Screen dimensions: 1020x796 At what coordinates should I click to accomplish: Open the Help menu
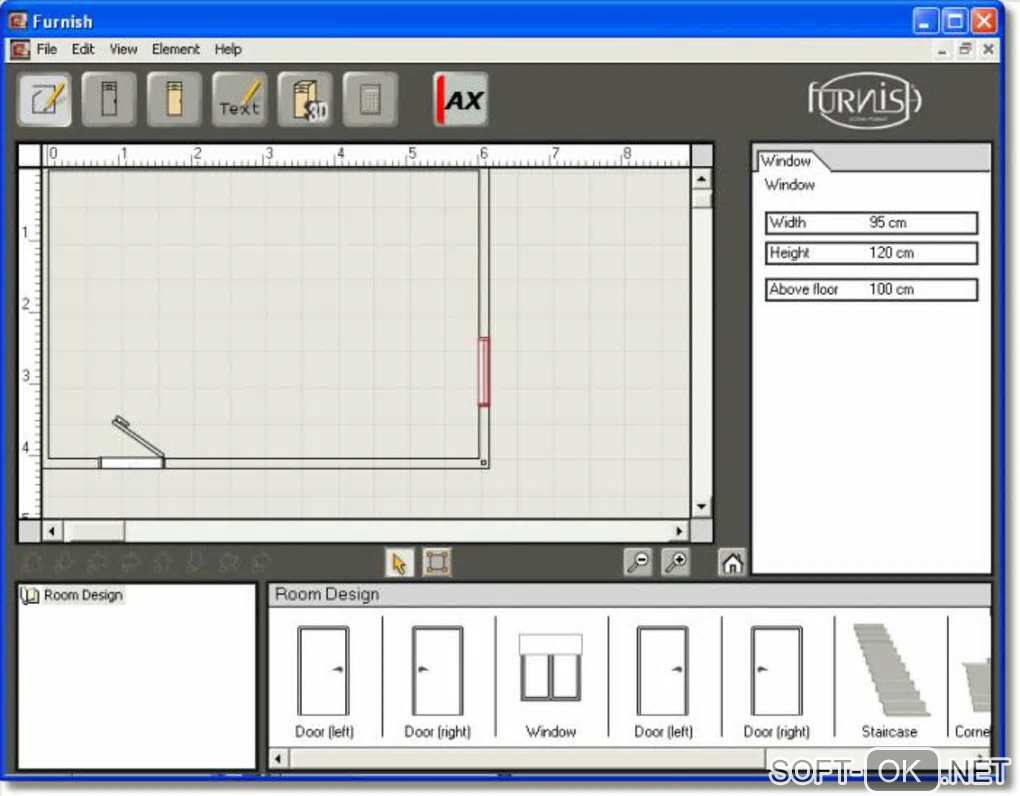tap(228, 49)
